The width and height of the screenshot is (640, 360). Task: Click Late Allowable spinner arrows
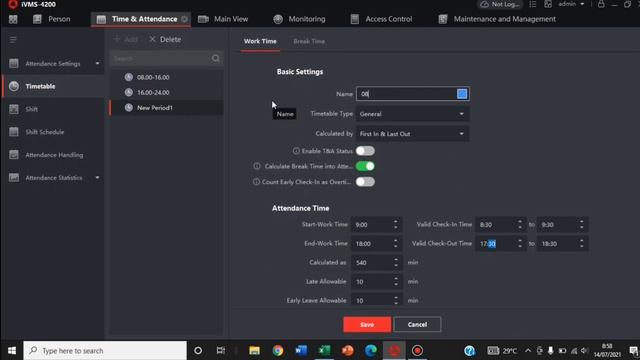pos(396,282)
